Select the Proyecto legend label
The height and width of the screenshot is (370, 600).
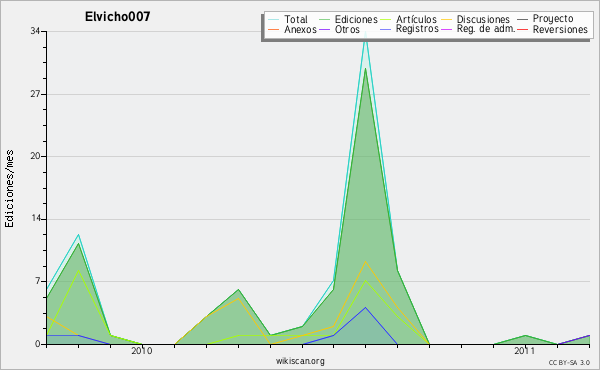click(553, 19)
